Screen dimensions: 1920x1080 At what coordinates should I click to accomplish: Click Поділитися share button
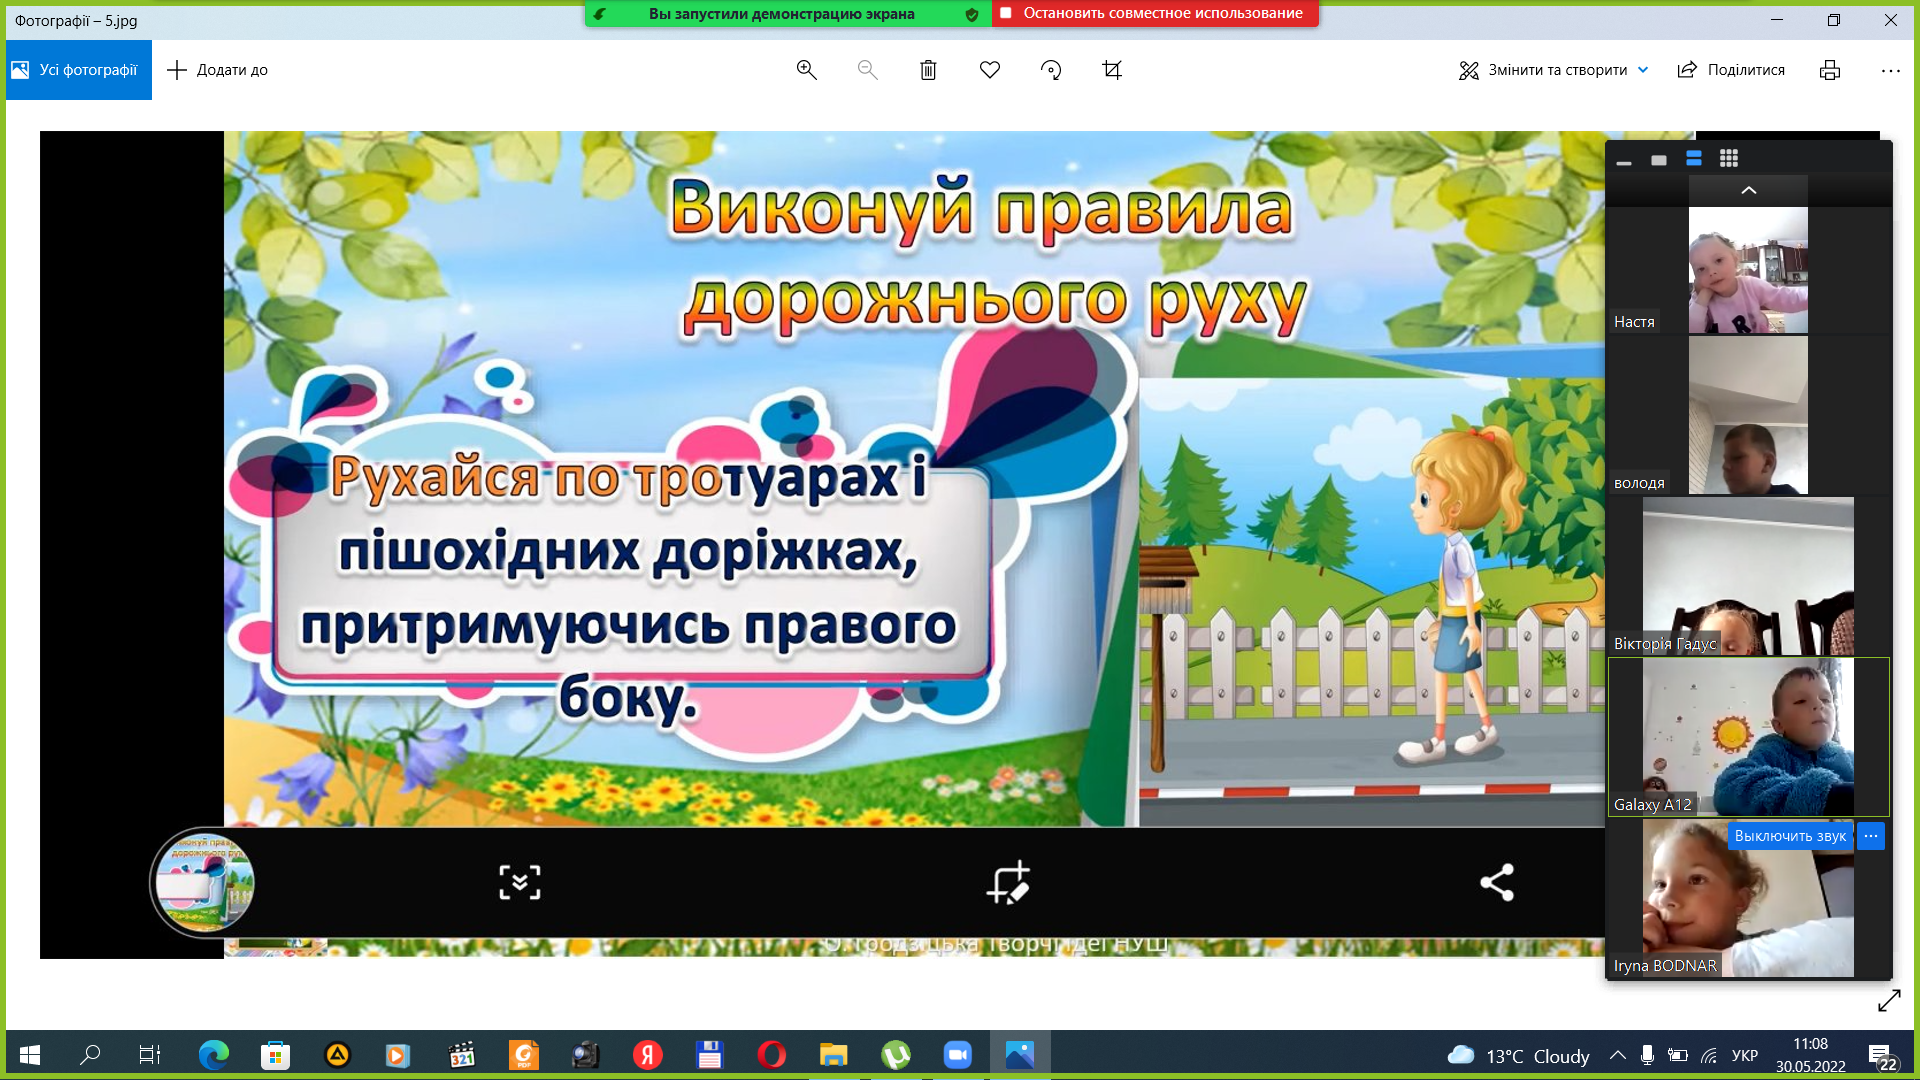(1731, 70)
